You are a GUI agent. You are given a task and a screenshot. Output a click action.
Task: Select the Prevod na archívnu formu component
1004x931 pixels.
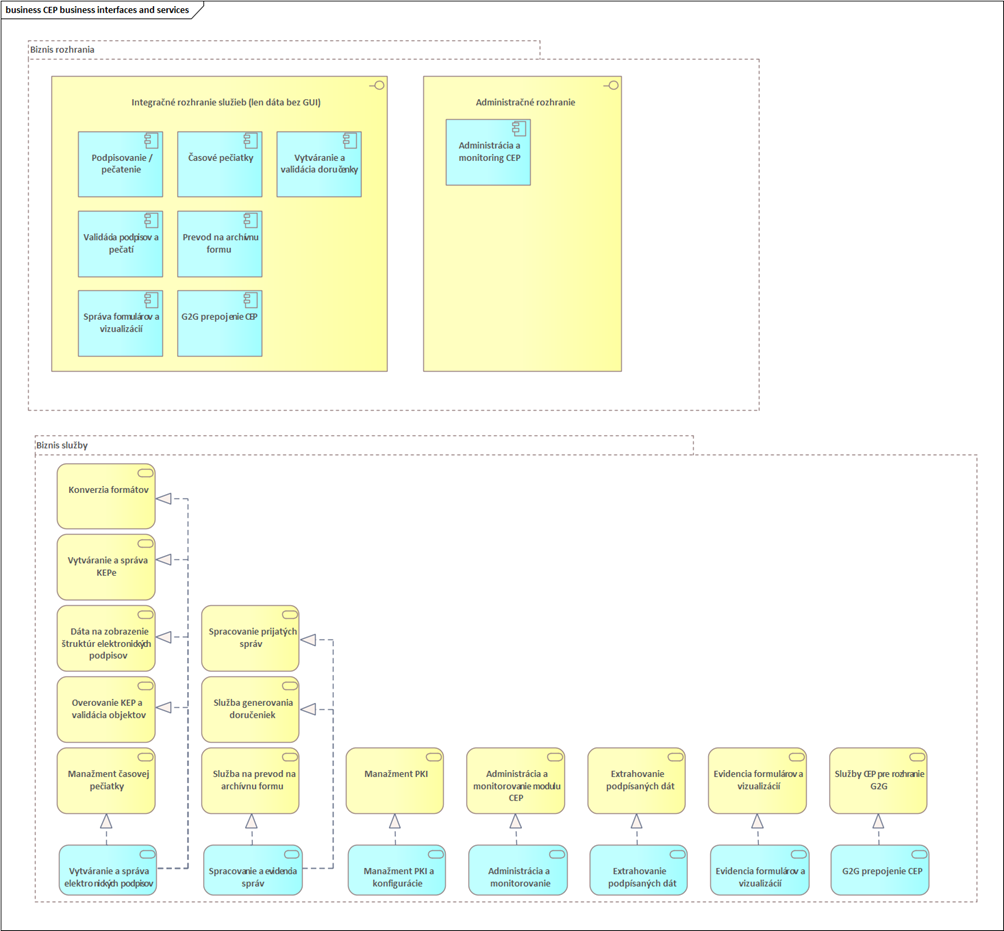point(220,243)
